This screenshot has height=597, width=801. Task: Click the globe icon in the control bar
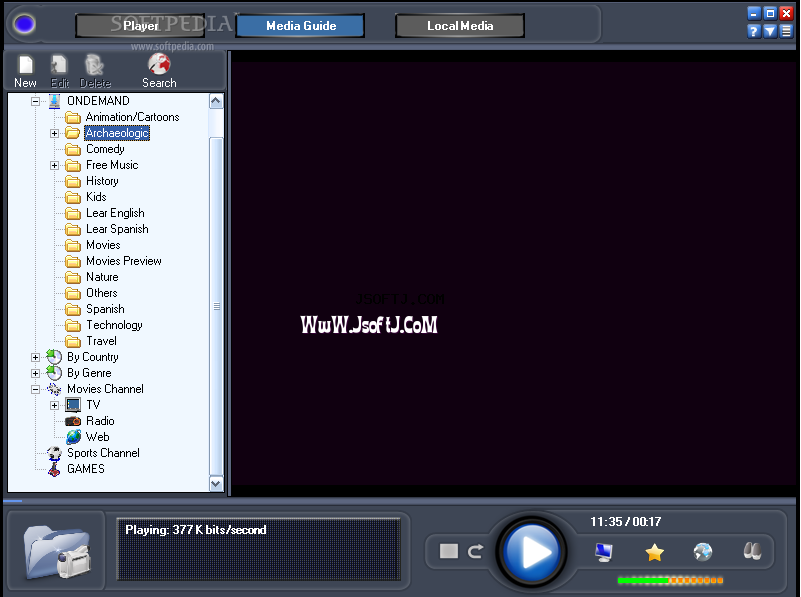click(703, 552)
